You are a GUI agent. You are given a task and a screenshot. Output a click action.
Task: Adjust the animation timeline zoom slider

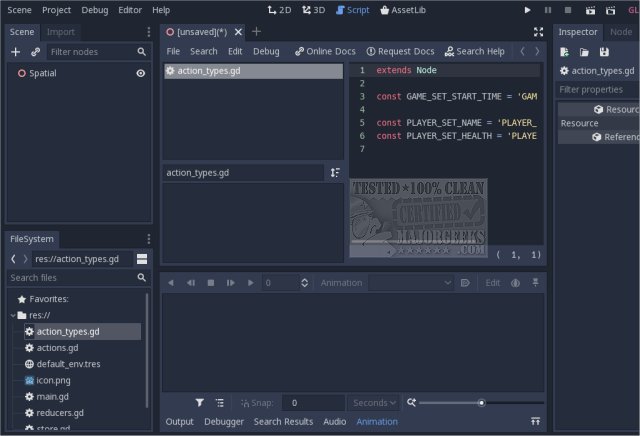pos(481,402)
